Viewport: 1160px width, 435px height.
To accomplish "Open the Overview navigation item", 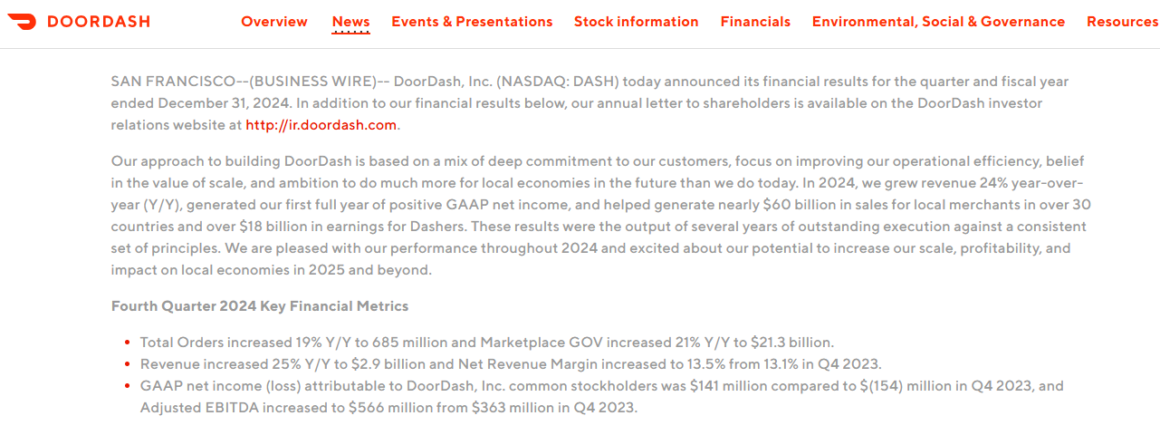I will [x=274, y=21].
